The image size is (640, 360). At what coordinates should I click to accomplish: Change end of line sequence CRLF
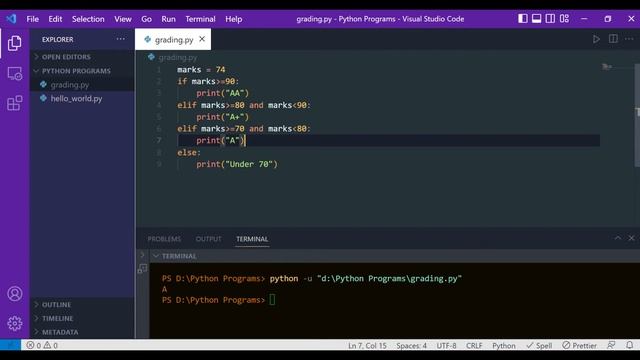tap(474, 345)
